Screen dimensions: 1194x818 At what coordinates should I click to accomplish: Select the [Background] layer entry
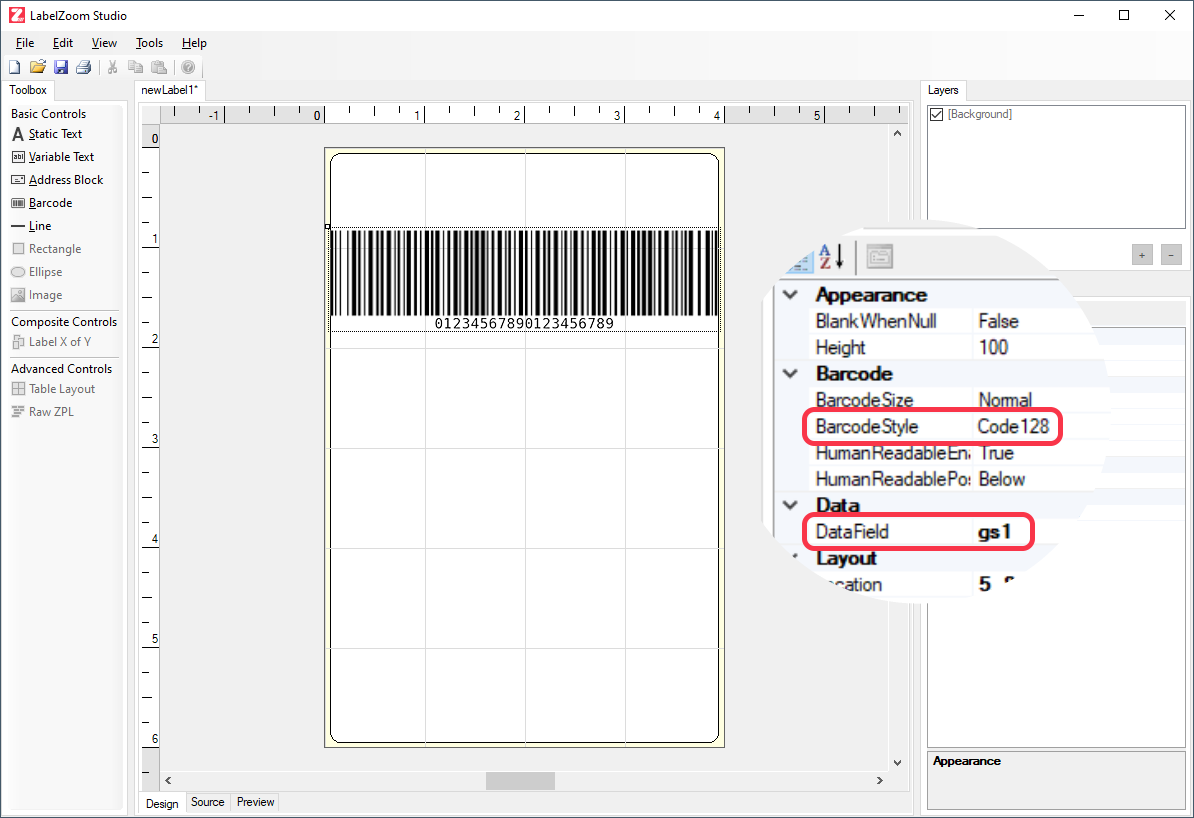pos(979,114)
